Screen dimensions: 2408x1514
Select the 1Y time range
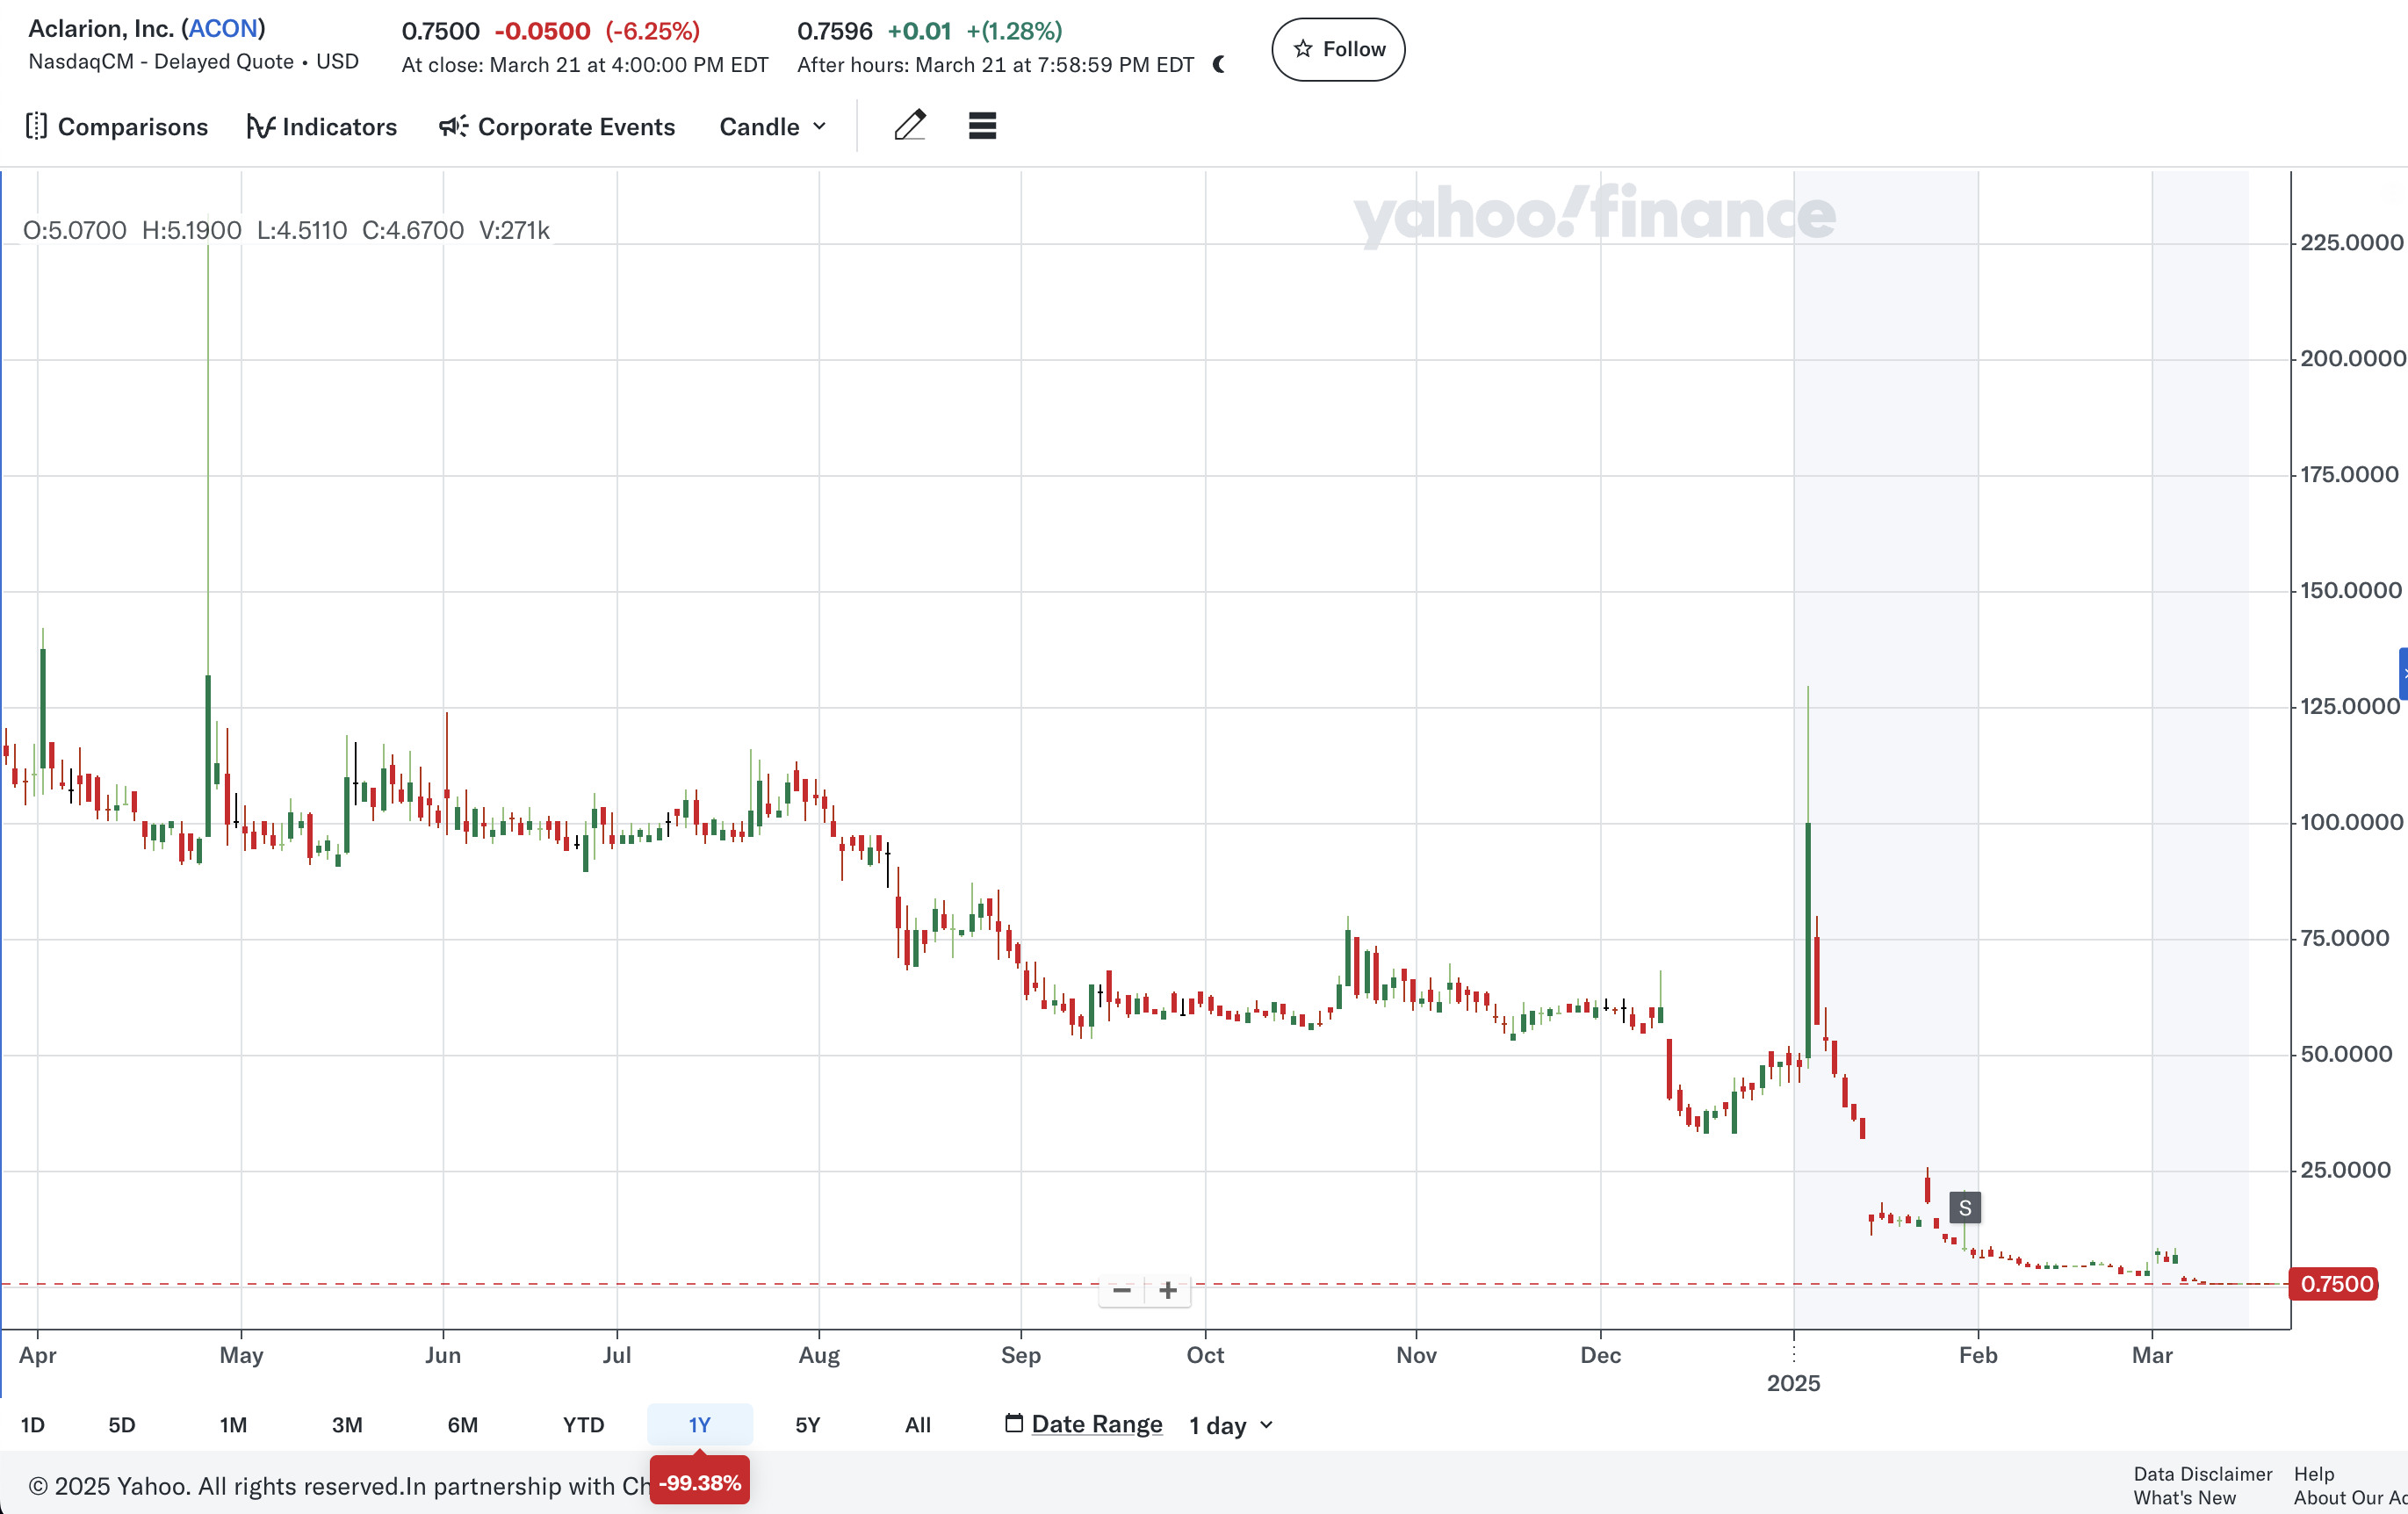pos(699,1425)
